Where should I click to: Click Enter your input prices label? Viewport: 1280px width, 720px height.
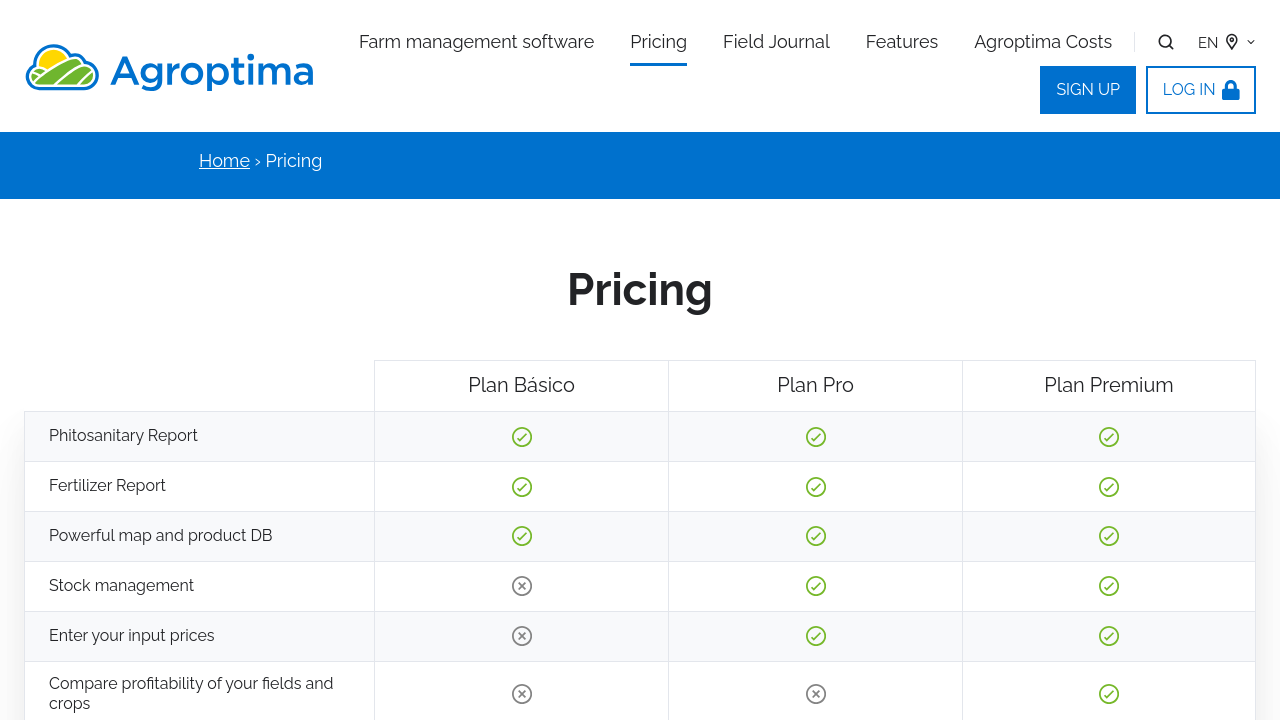131,636
